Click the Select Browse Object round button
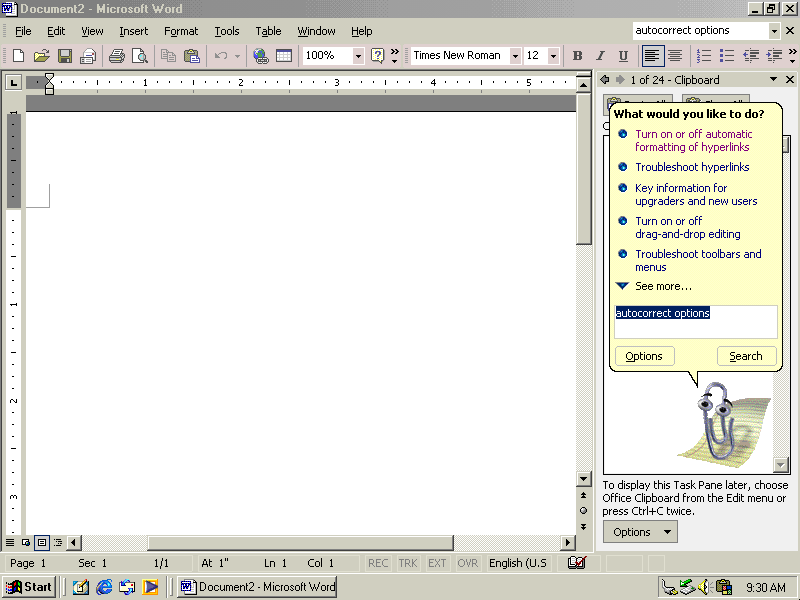The width and height of the screenshot is (800, 600). [x=584, y=511]
